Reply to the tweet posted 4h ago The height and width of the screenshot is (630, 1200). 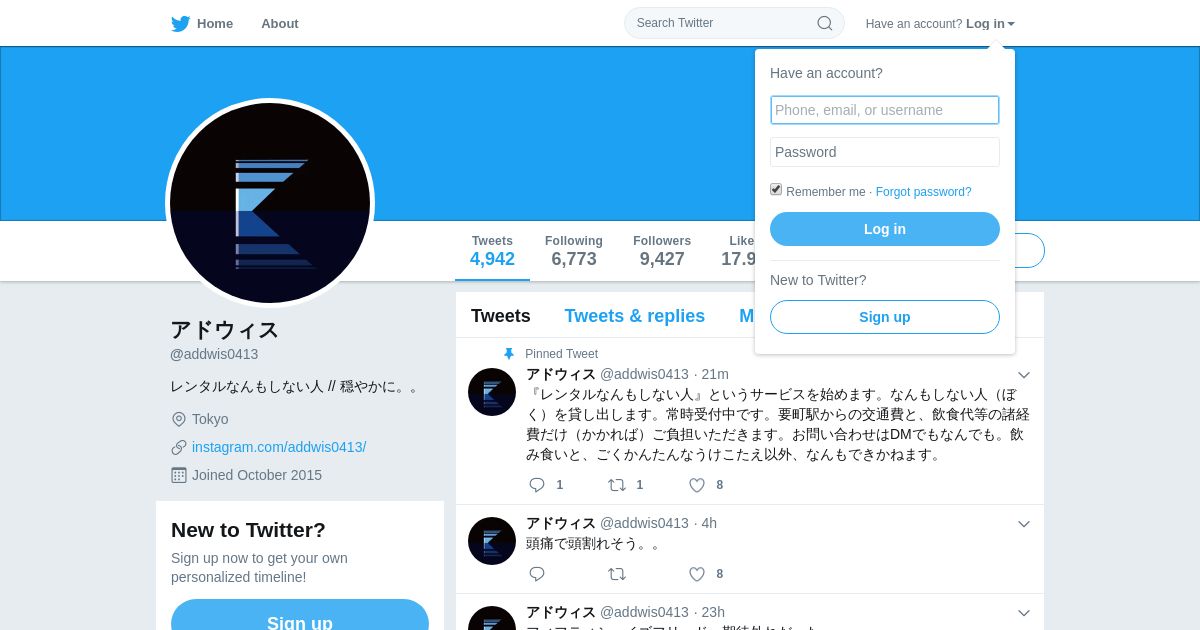pos(537,574)
